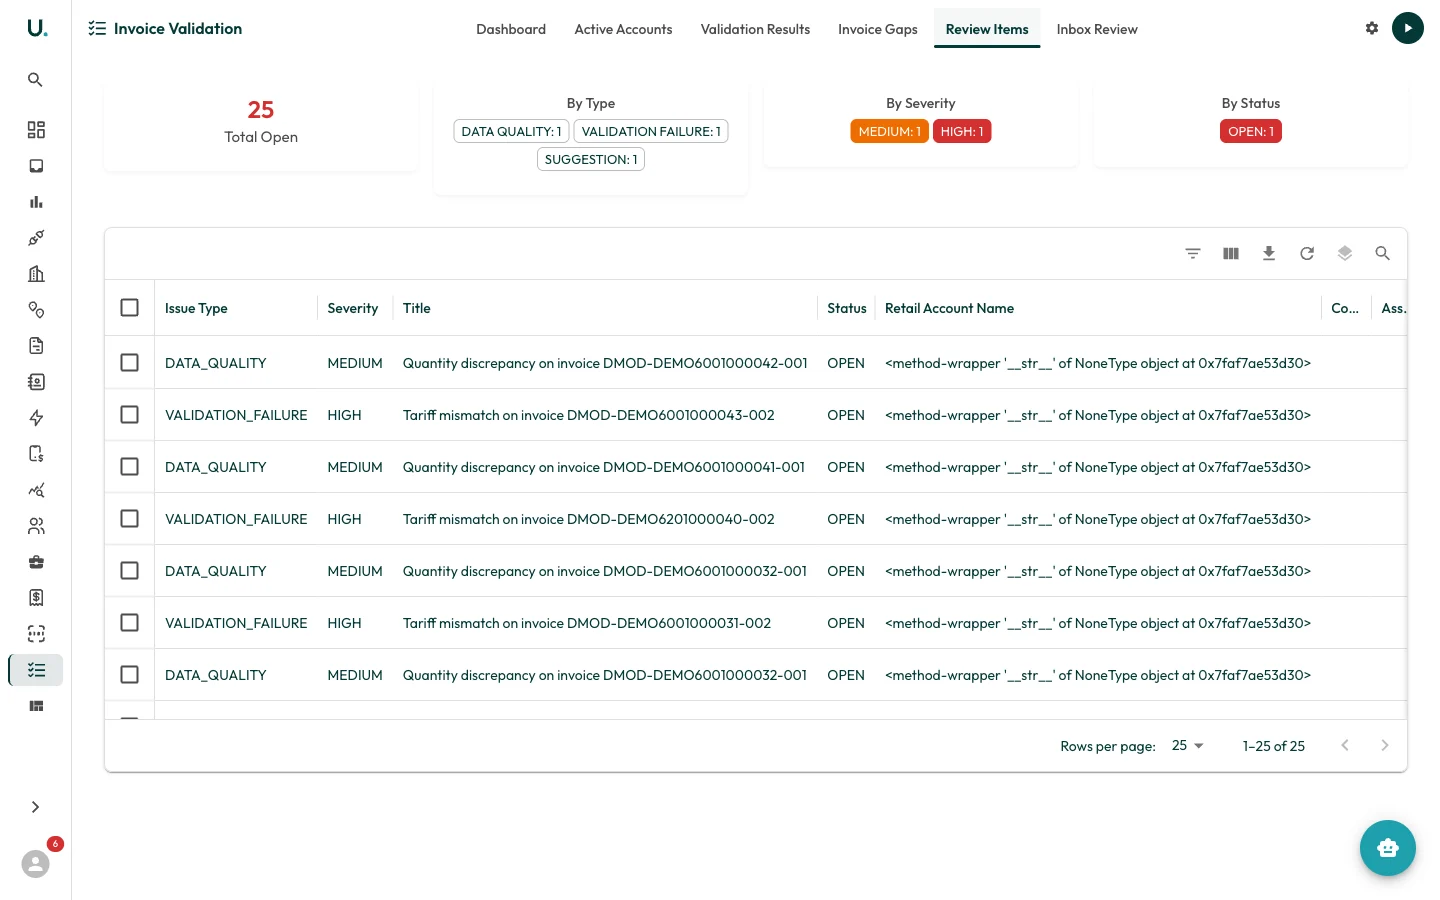Sort by Severity column header

click(353, 308)
